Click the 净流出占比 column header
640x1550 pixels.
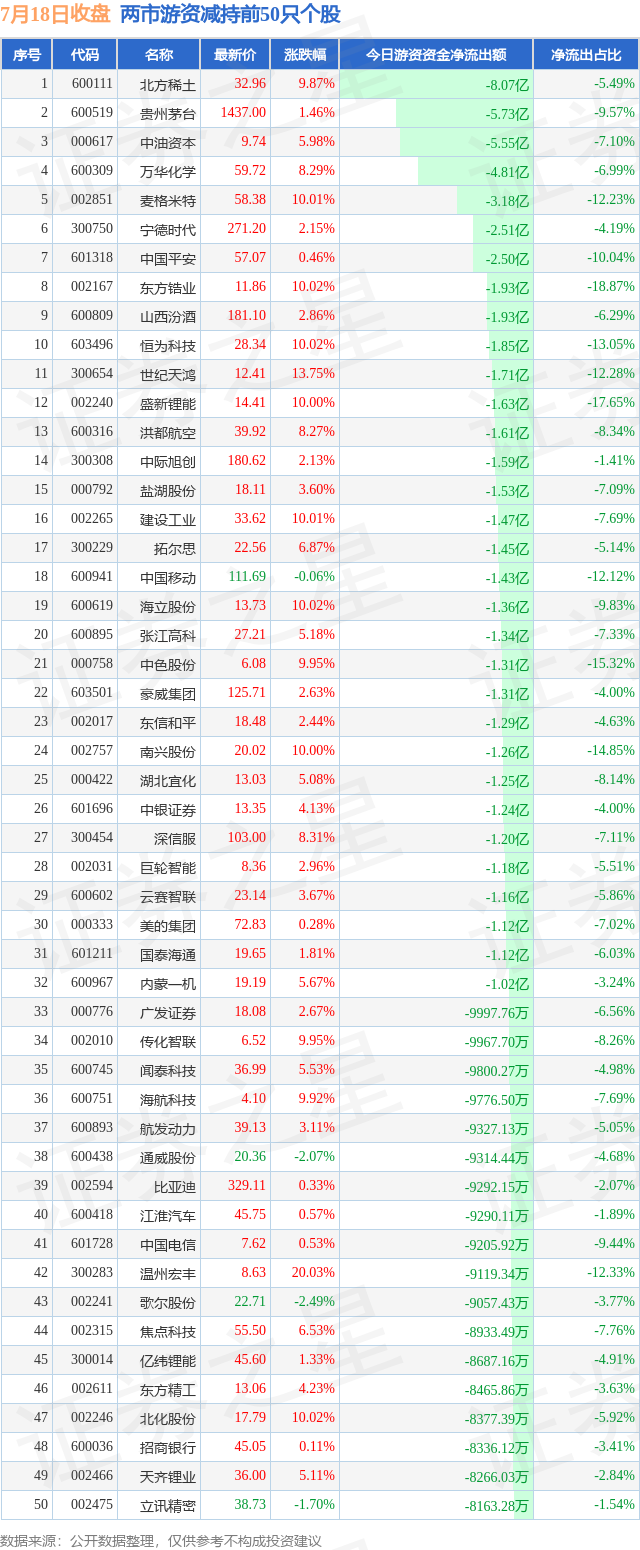586,55
